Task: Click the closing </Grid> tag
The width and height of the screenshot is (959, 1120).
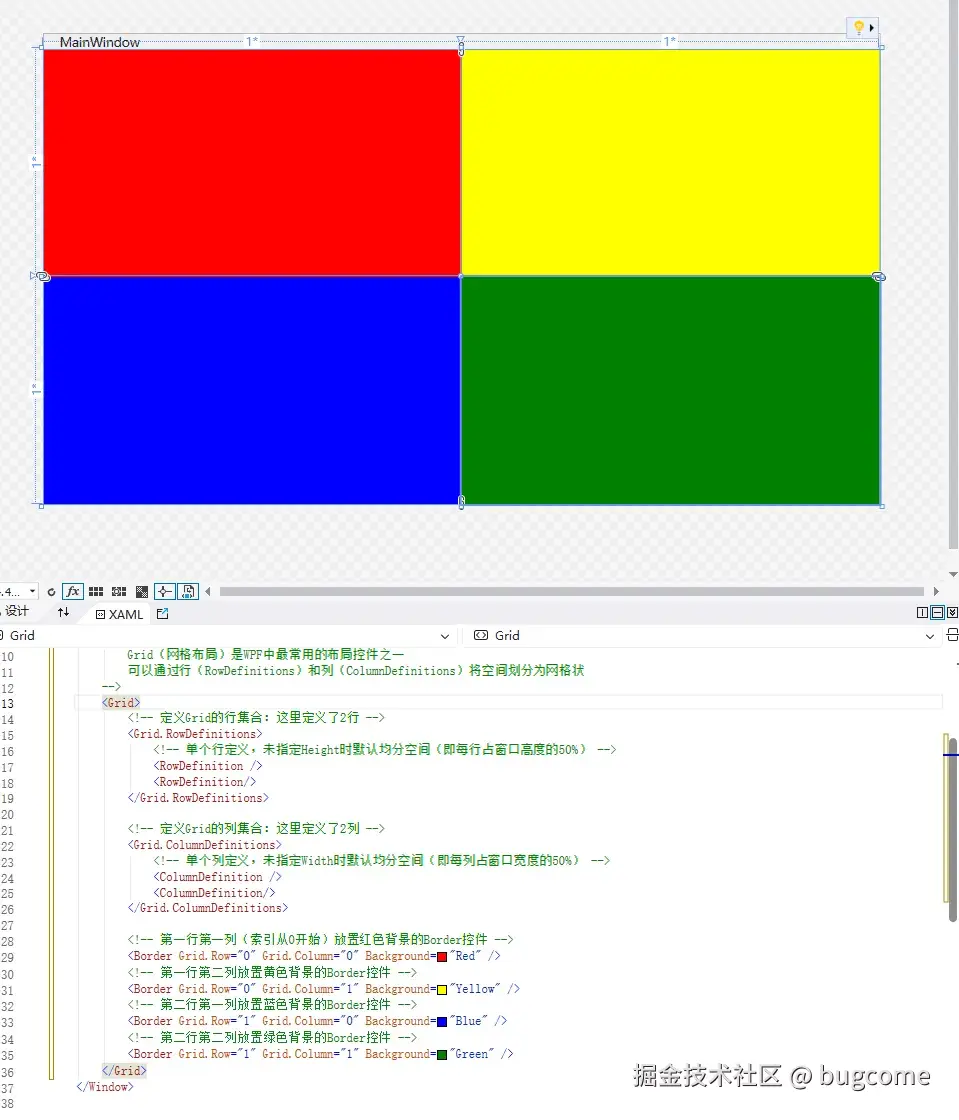Action: pyautogui.click(x=124, y=1071)
